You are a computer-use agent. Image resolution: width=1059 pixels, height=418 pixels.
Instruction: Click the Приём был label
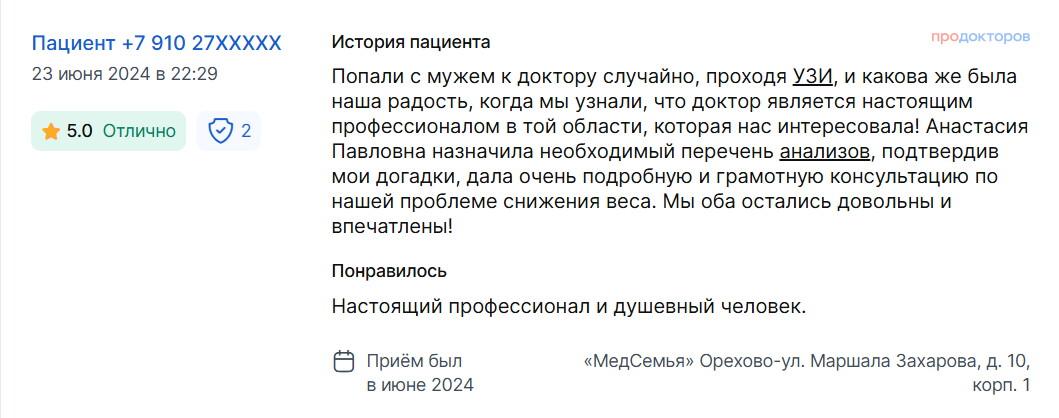(415, 361)
